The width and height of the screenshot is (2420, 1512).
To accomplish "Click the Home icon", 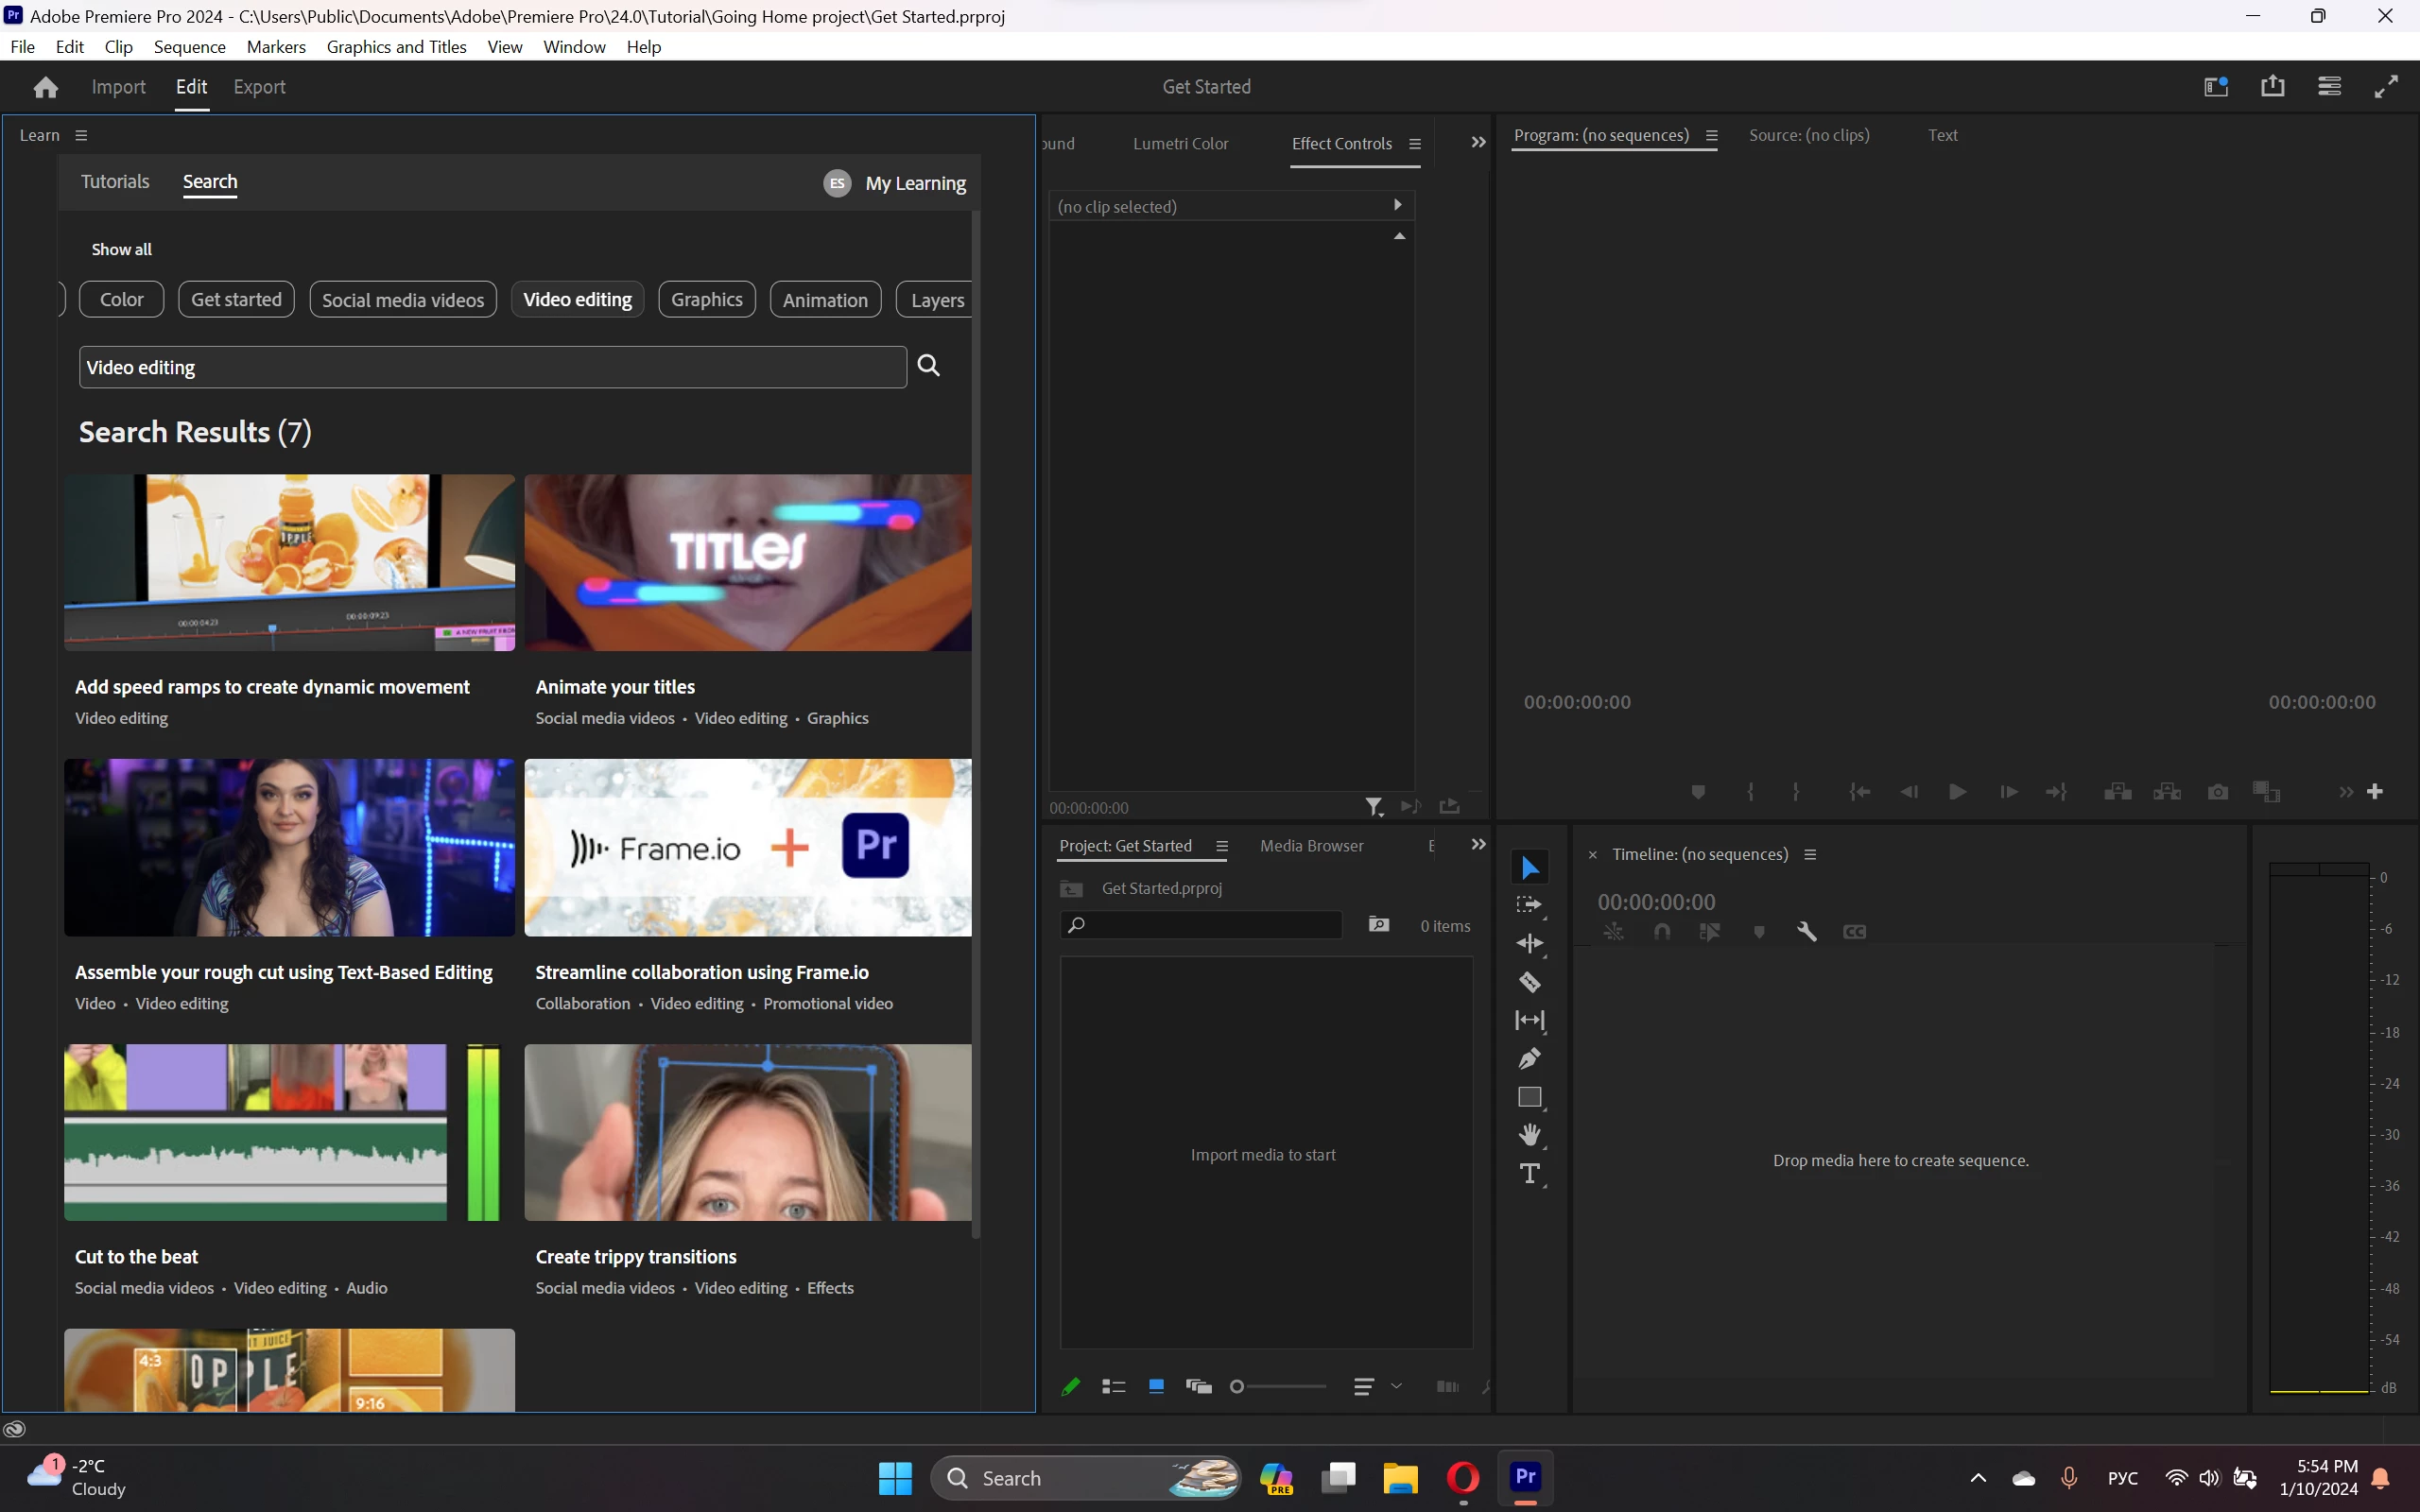I will [x=45, y=87].
